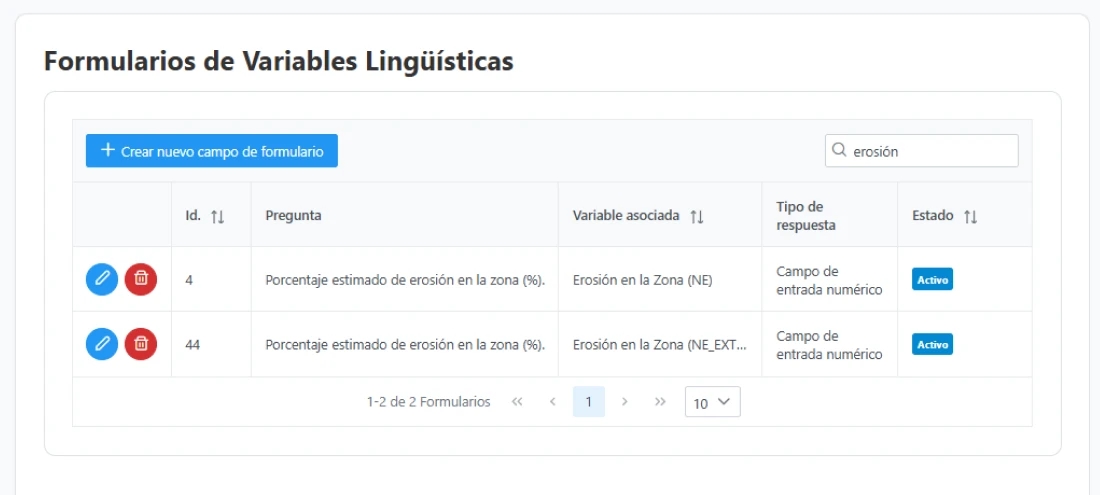Select page 1 in paginator
The width and height of the screenshot is (1100, 495).
click(589, 402)
